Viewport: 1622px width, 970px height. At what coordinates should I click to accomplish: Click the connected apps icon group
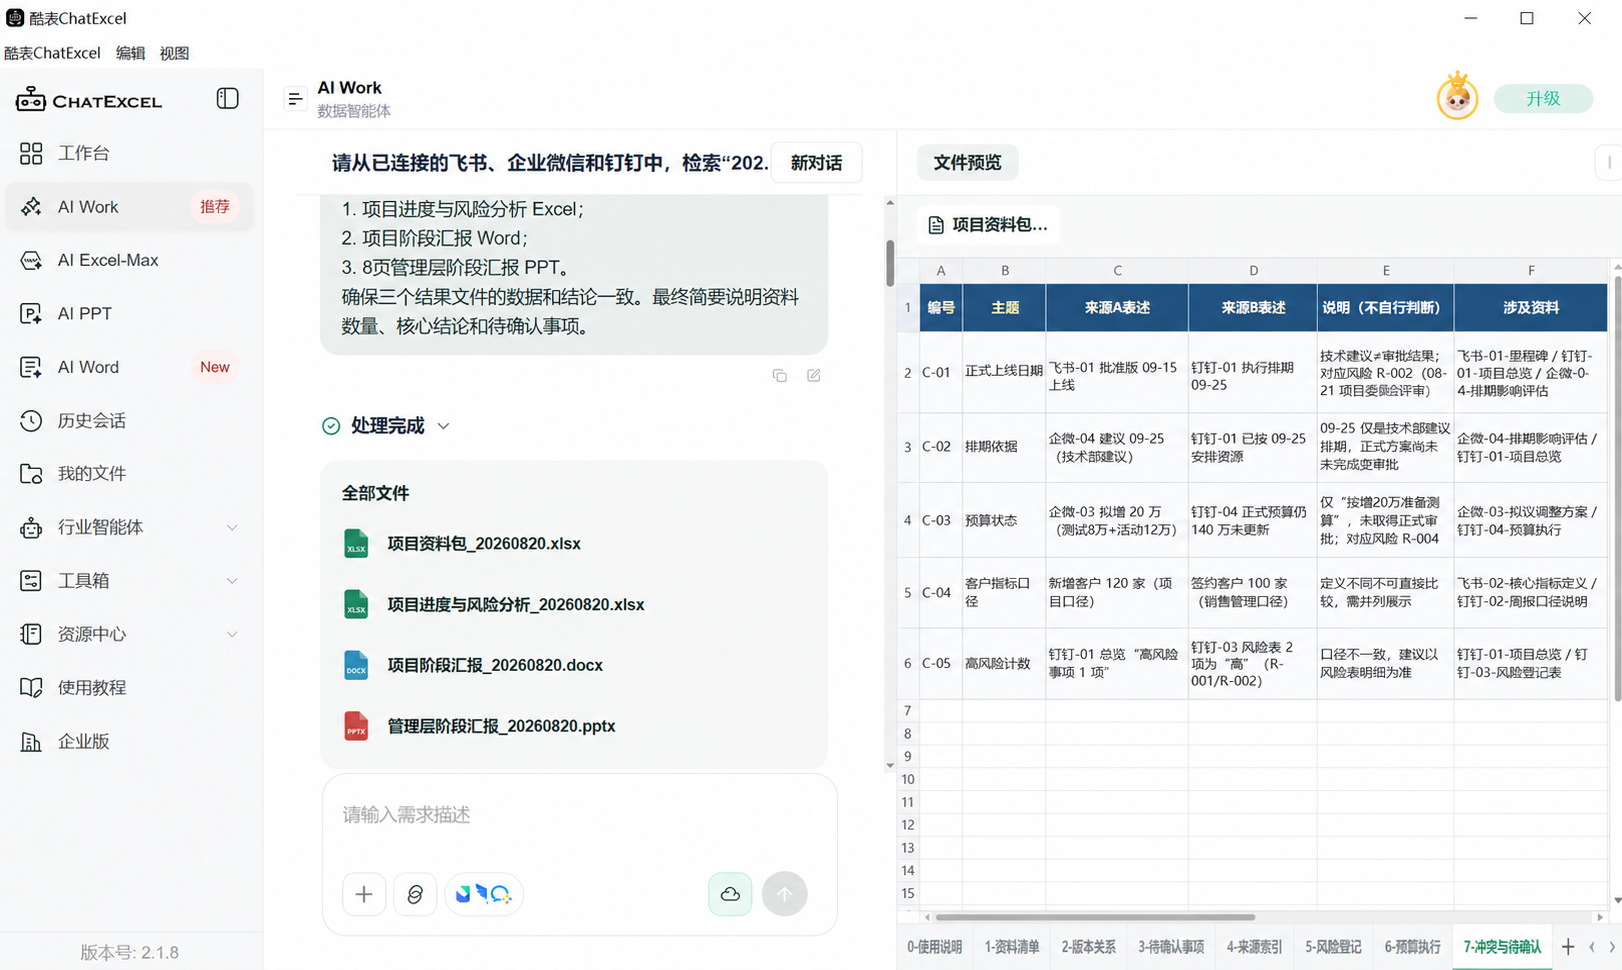pos(483,894)
